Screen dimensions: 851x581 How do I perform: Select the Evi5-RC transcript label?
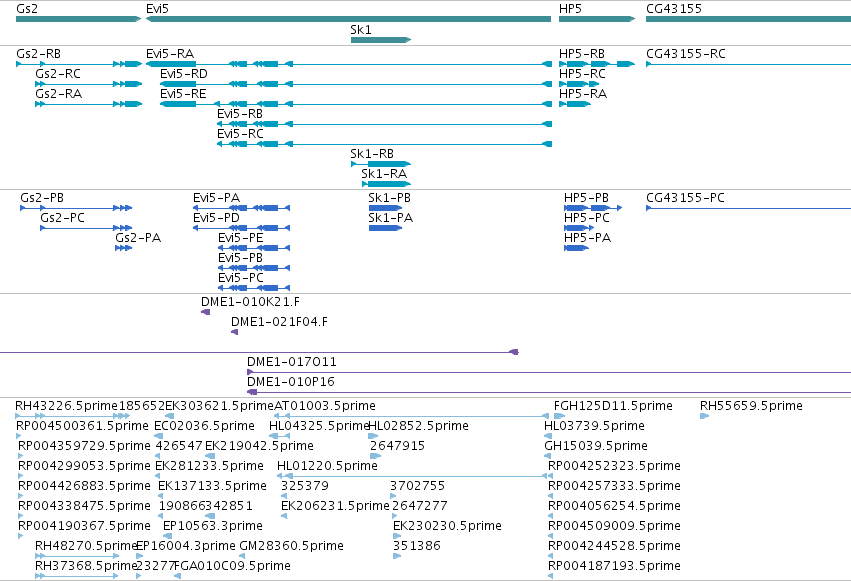click(x=240, y=134)
